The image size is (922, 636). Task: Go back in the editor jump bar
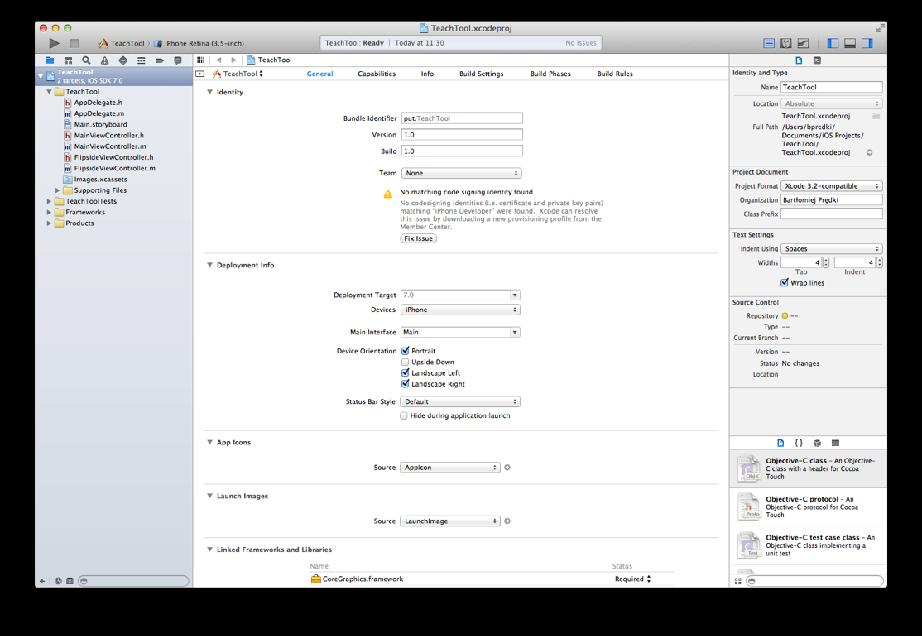(219, 60)
